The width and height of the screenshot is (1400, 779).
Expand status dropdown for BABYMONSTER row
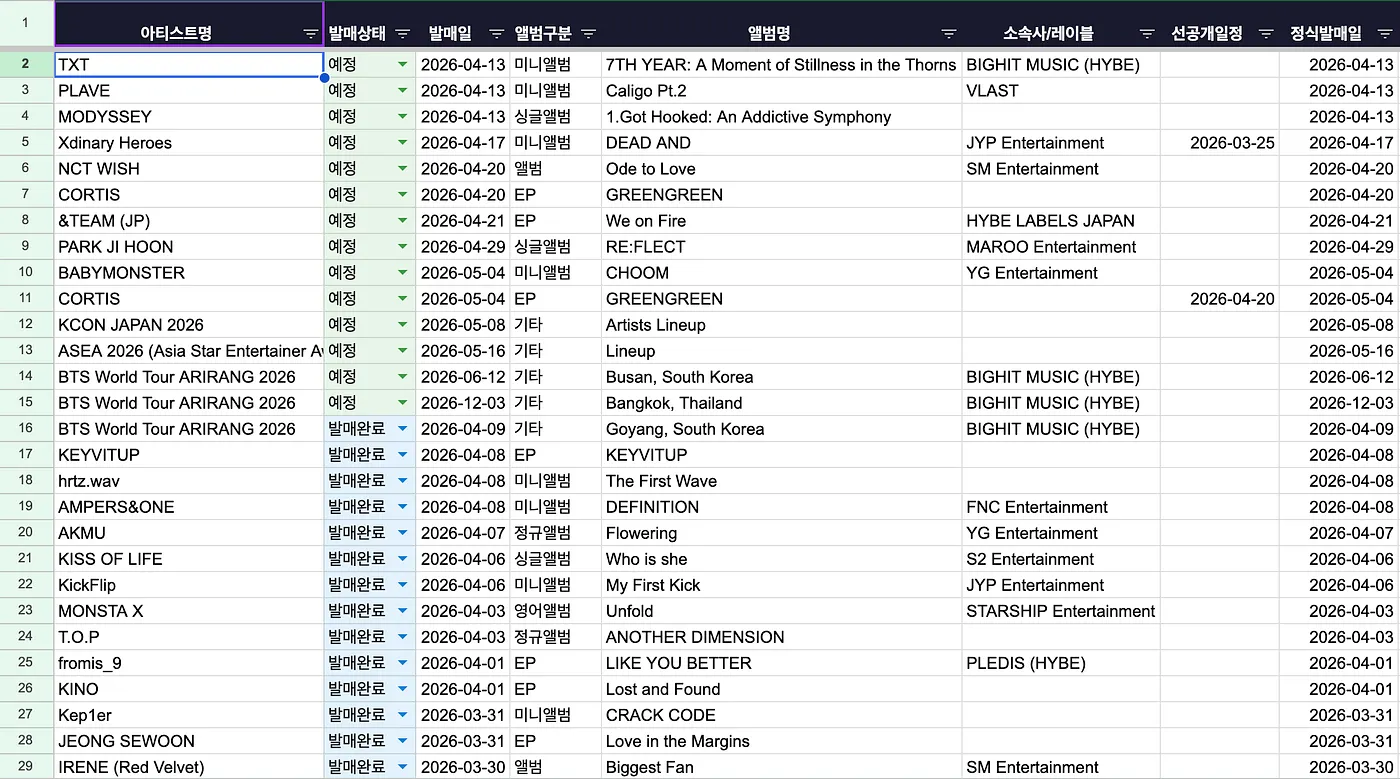click(402, 273)
